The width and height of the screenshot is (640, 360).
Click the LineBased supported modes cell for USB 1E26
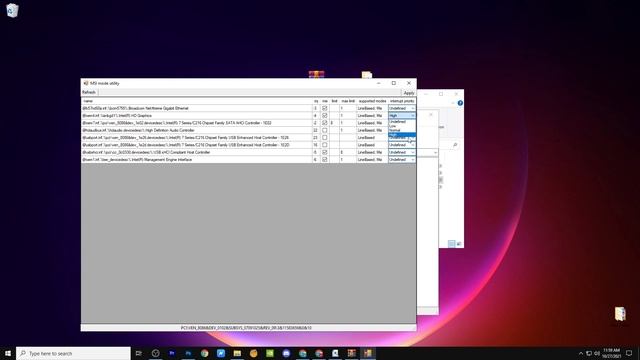(372, 138)
